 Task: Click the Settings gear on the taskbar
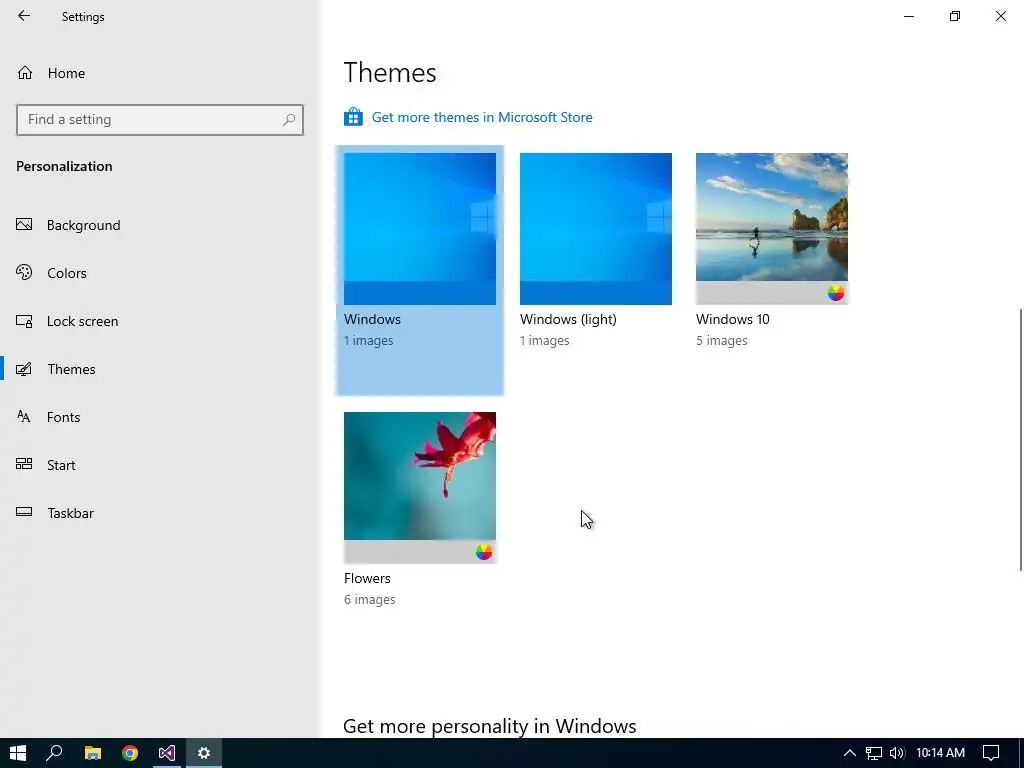(204, 753)
